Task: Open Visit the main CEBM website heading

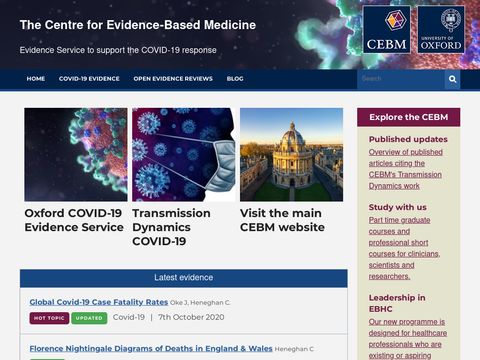Action: pos(282,220)
